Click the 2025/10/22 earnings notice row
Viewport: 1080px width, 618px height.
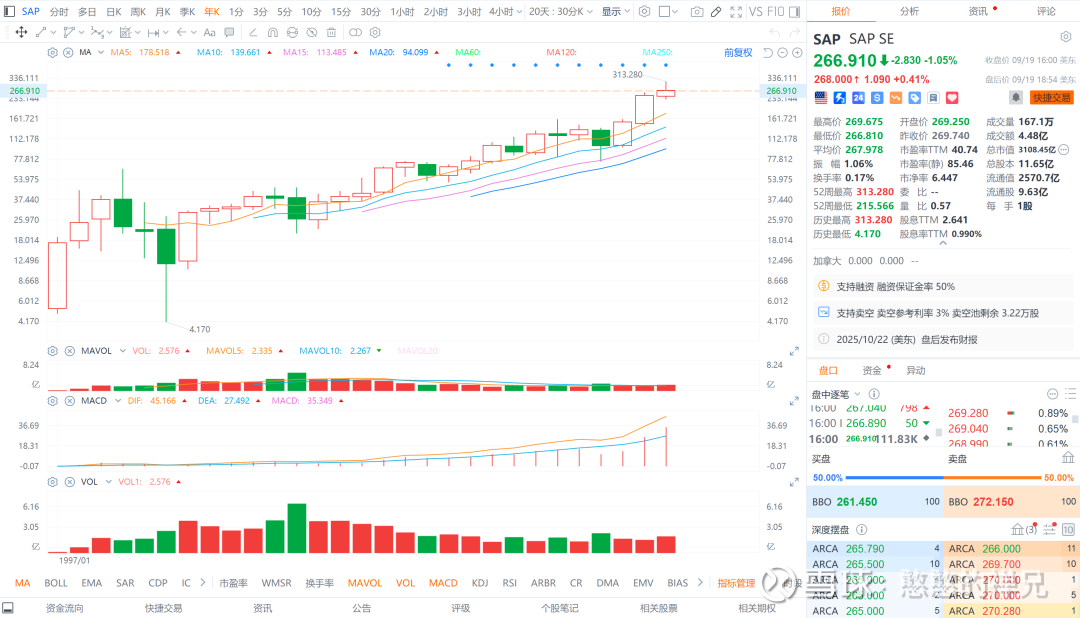click(x=943, y=339)
